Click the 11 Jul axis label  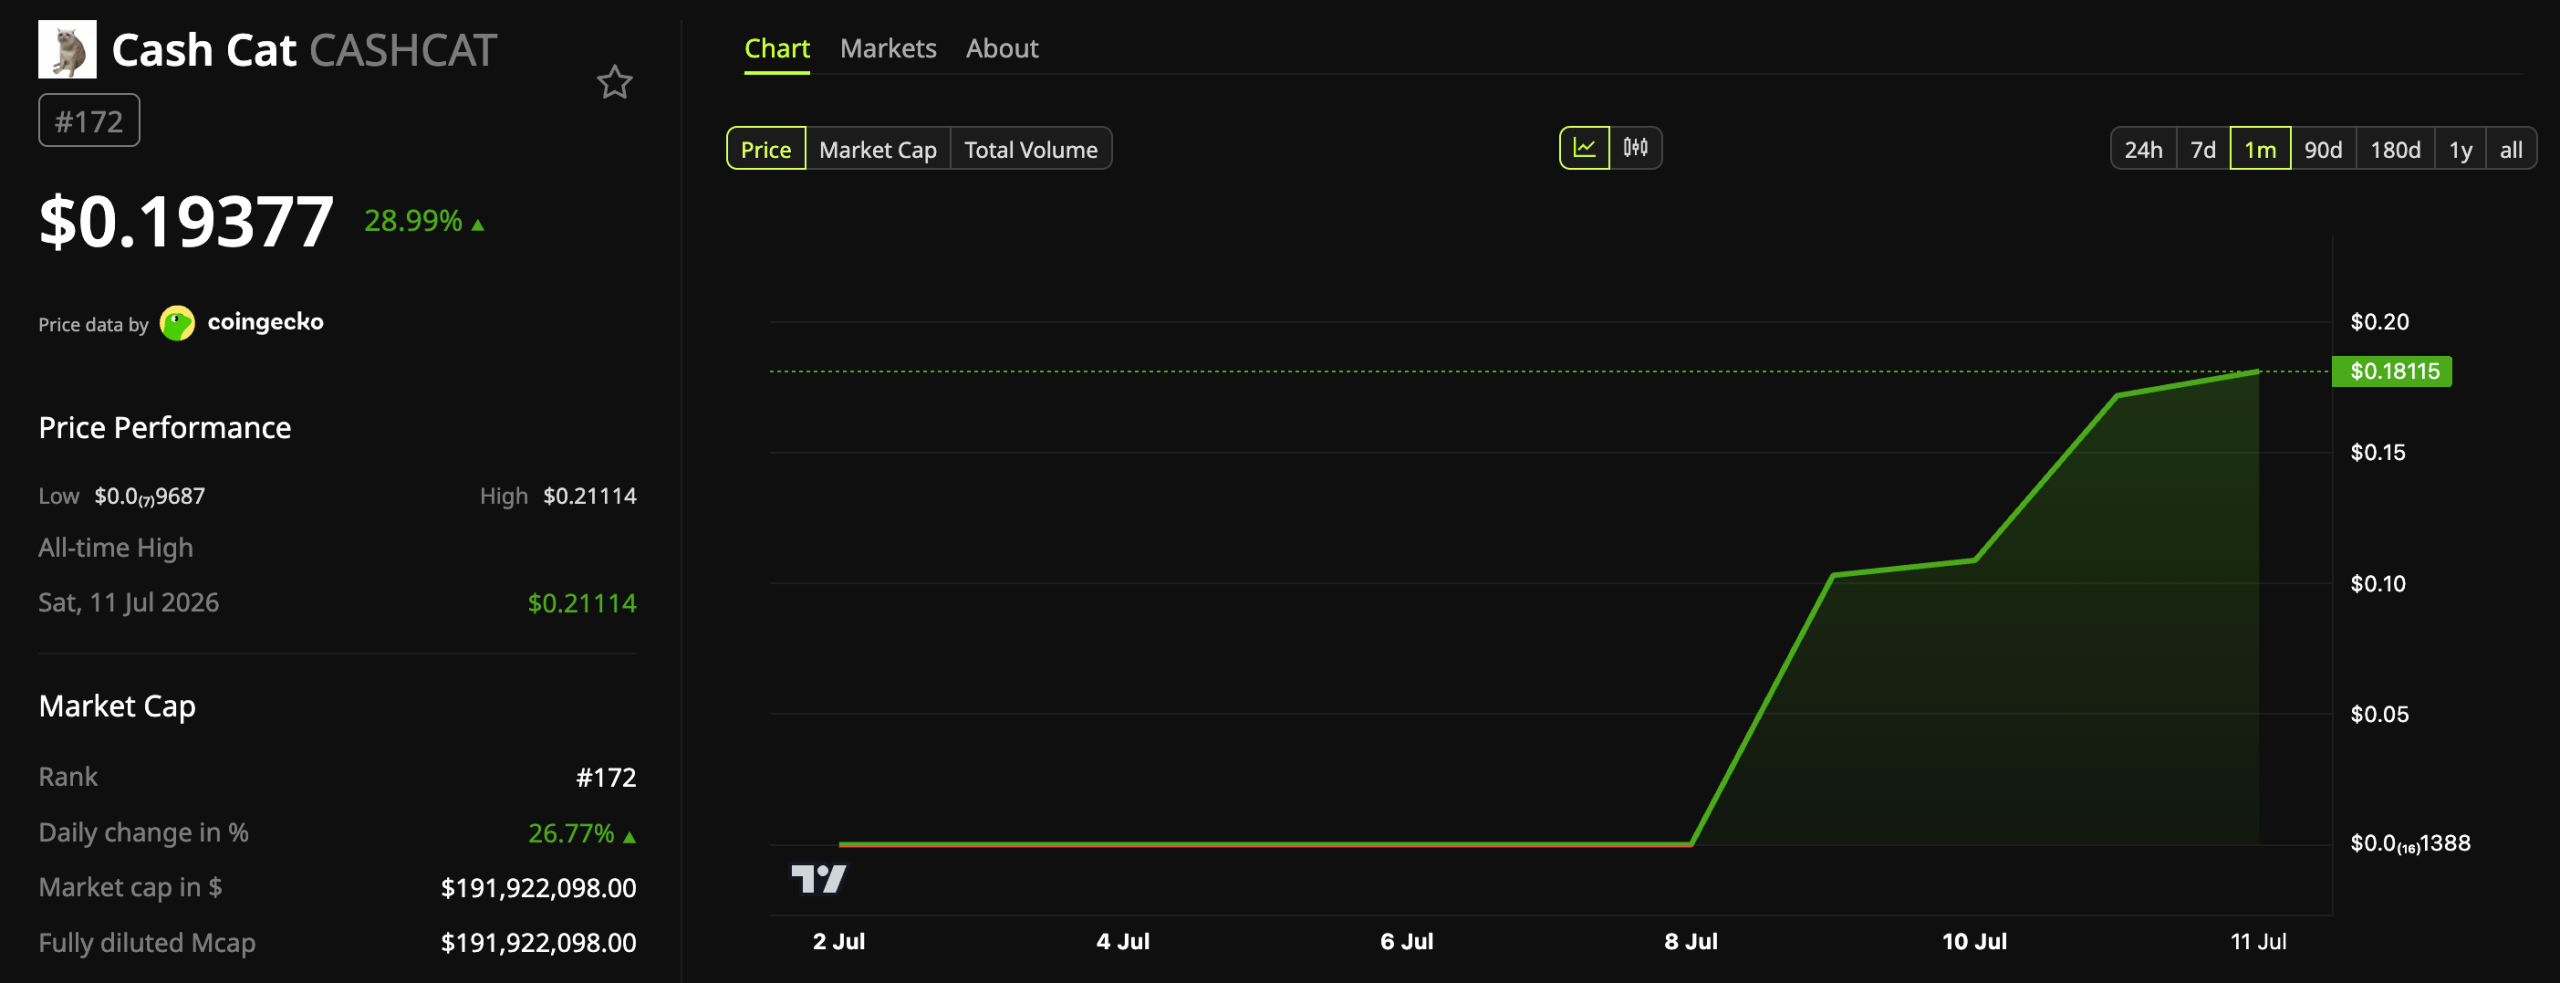2258,941
